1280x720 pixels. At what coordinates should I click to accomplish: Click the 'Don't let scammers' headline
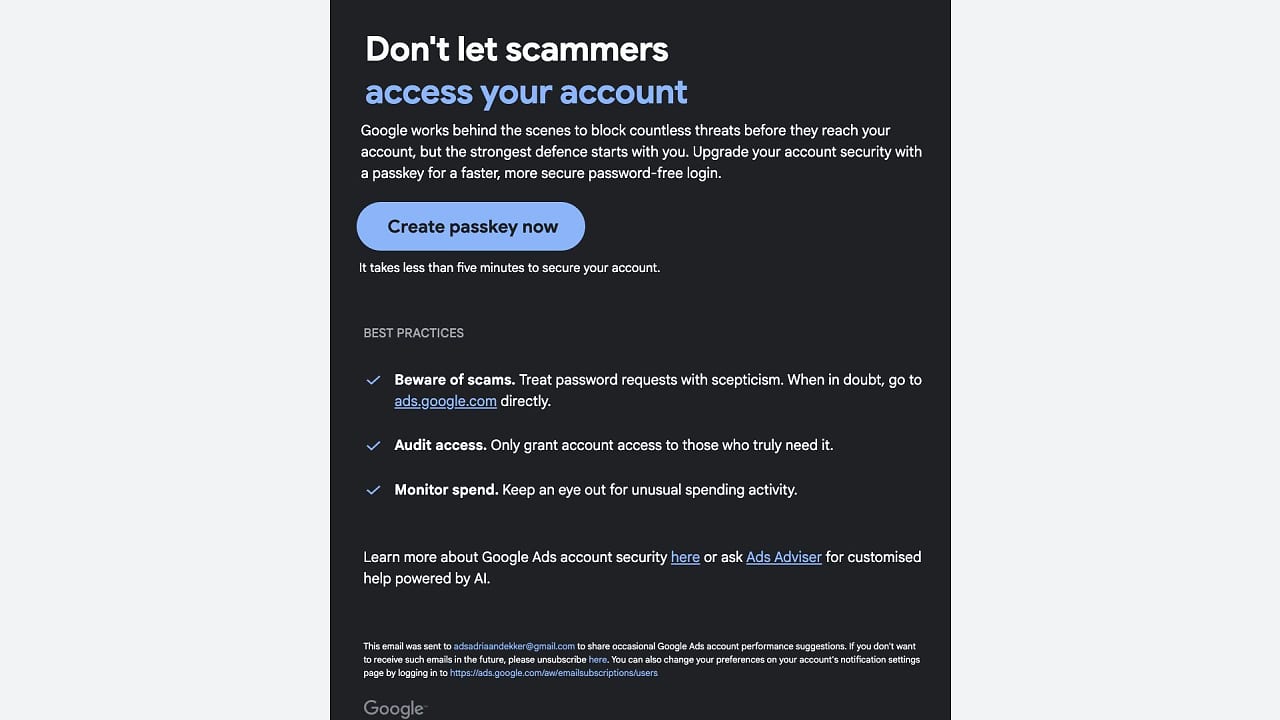click(x=516, y=49)
